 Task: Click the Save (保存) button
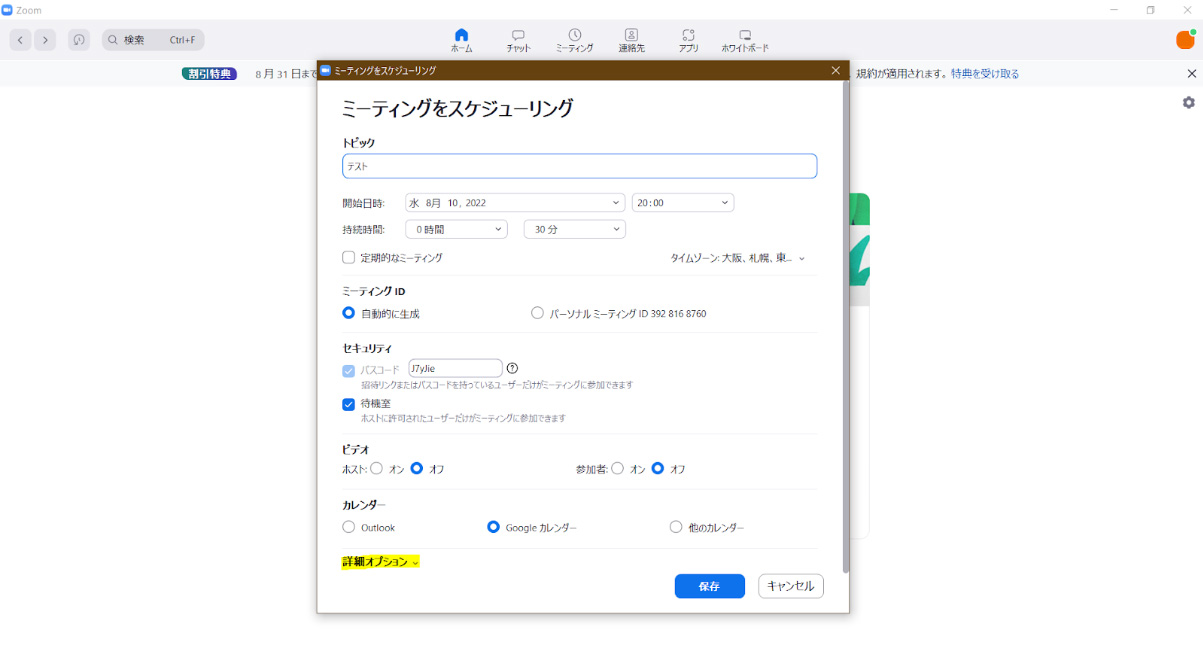coord(709,586)
